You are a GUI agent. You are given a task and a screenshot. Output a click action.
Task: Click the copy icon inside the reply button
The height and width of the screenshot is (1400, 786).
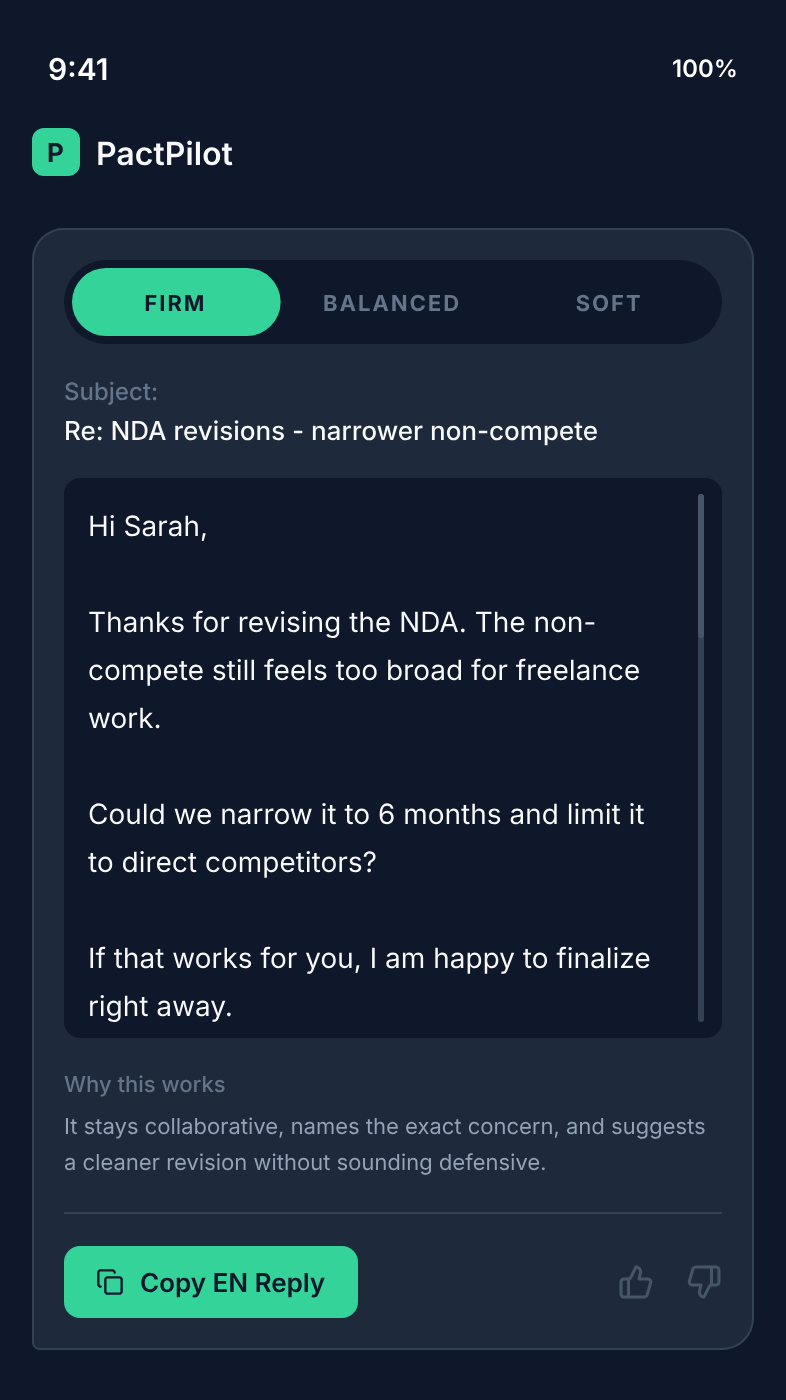(x=112, y=1281)
